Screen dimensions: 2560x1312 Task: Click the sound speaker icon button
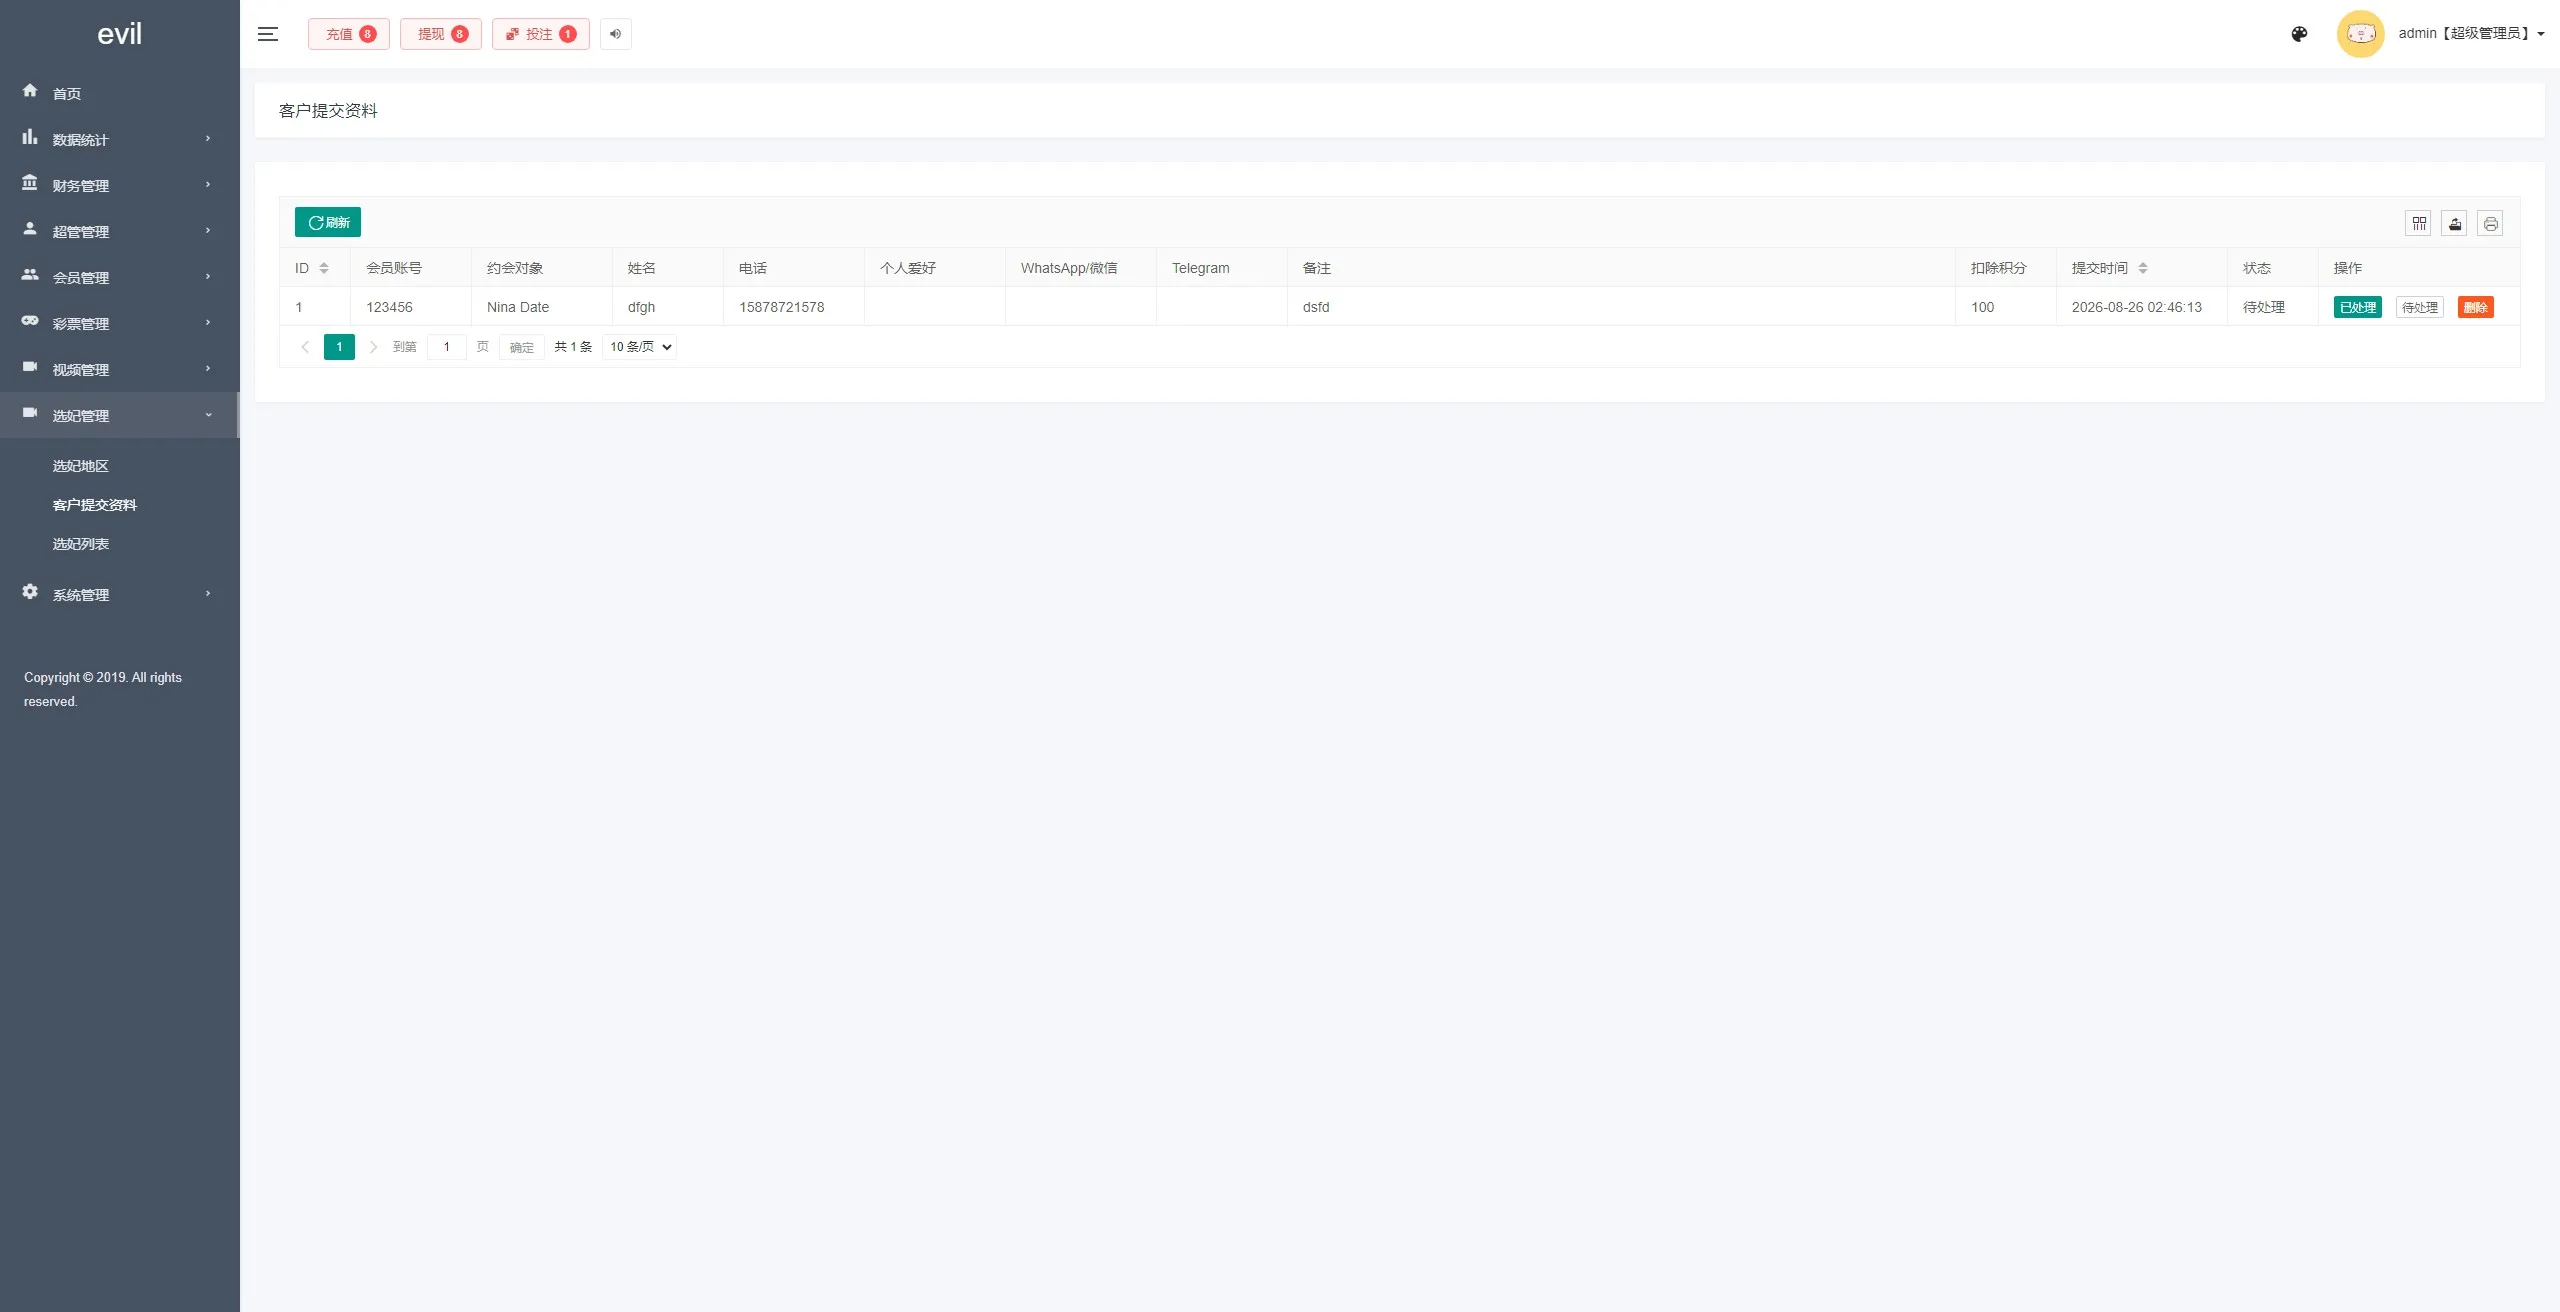[616, 34]
